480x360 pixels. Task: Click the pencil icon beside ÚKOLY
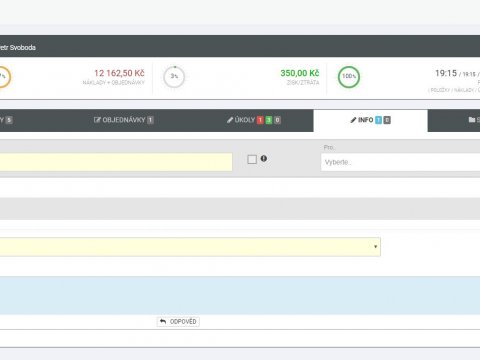pos(230,120)
